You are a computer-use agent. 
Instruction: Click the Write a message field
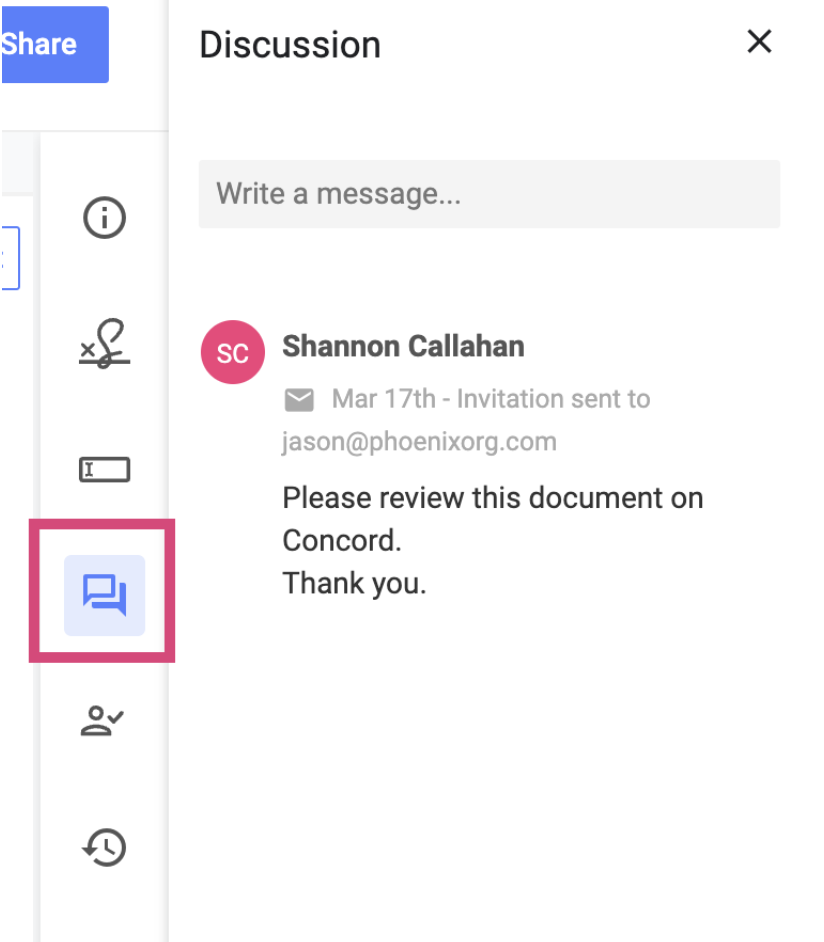489,194
